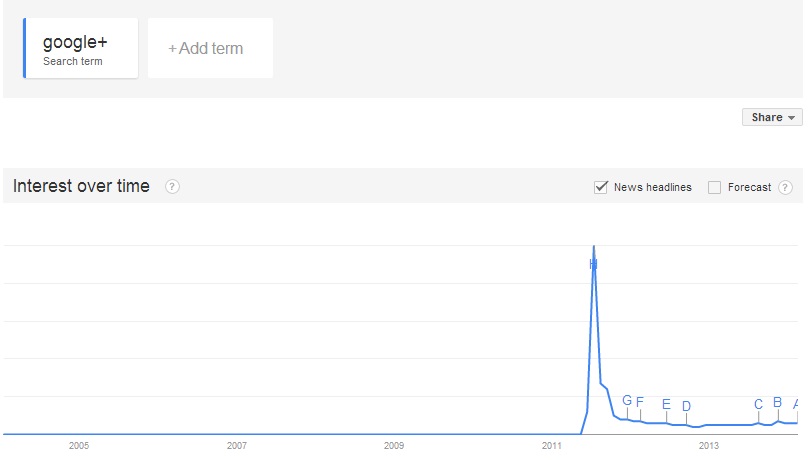The height and width of the screenshot is (460, 812).
Task: Select news headline marker A
Action: coord(795,404)
